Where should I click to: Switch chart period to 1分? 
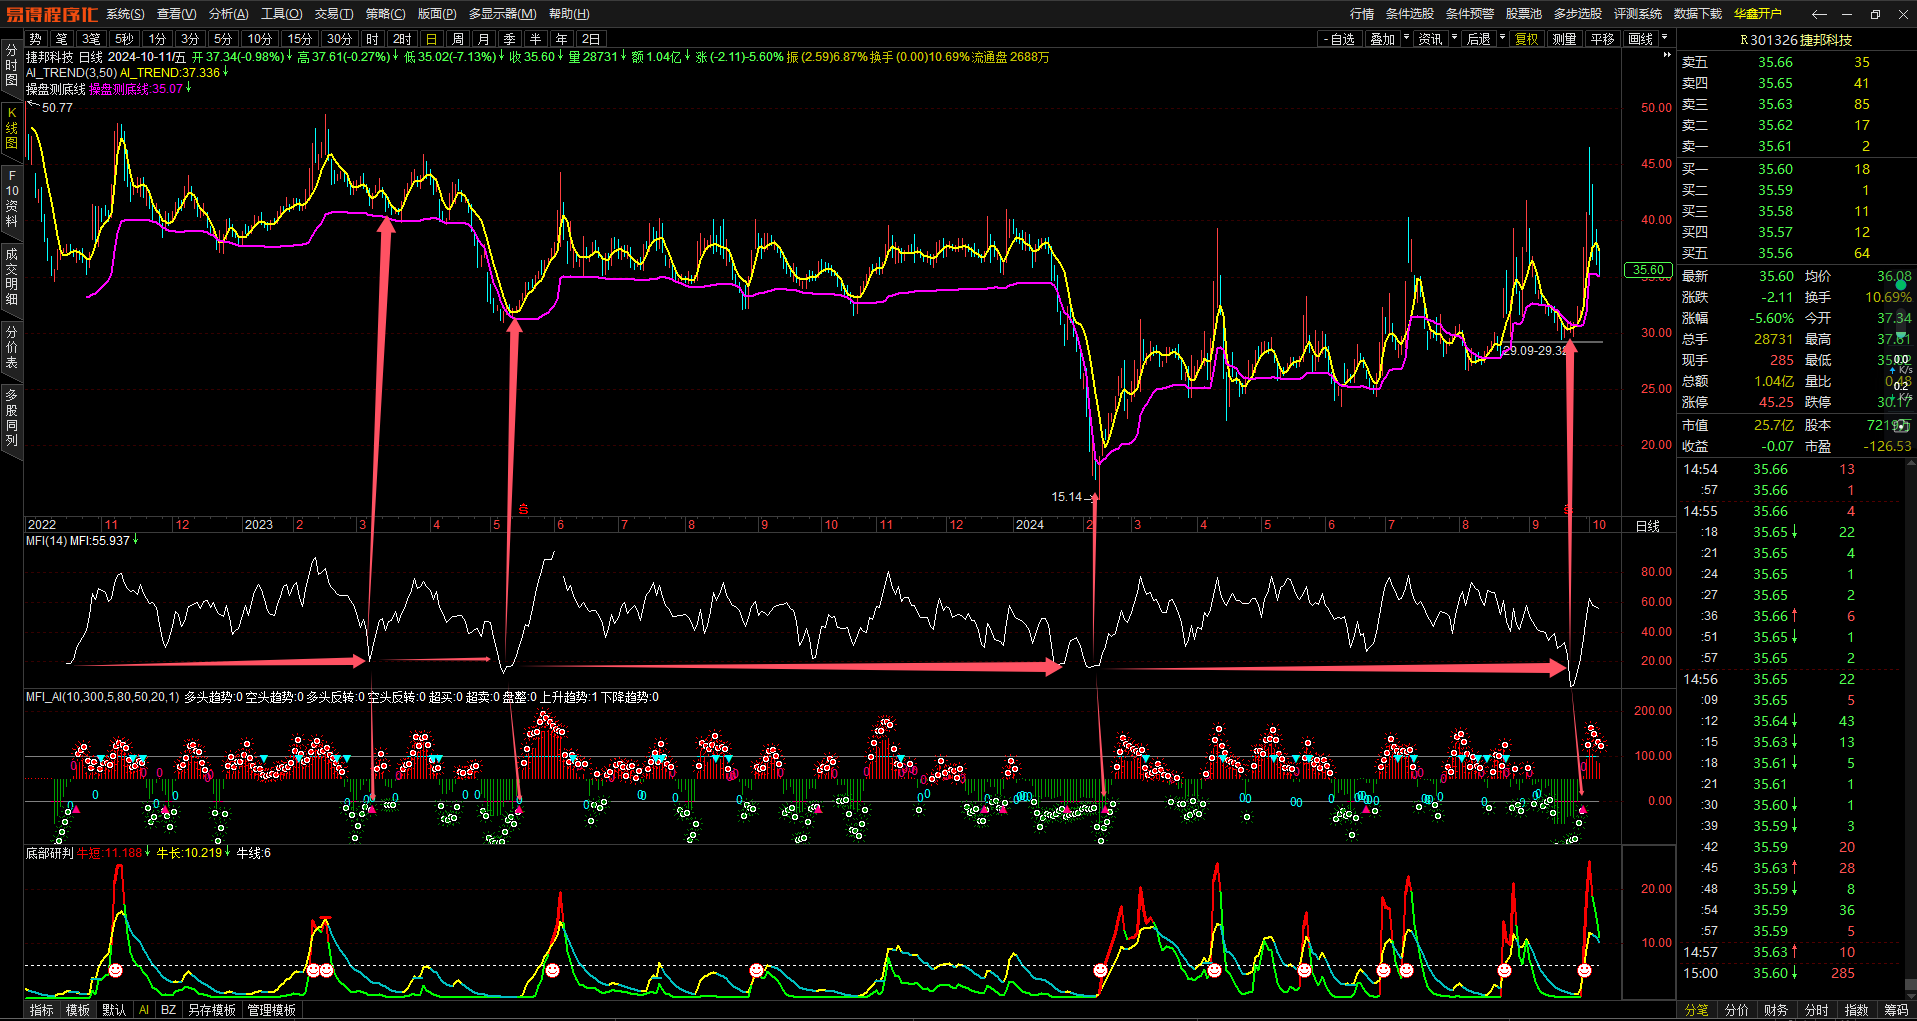point(158,39)
